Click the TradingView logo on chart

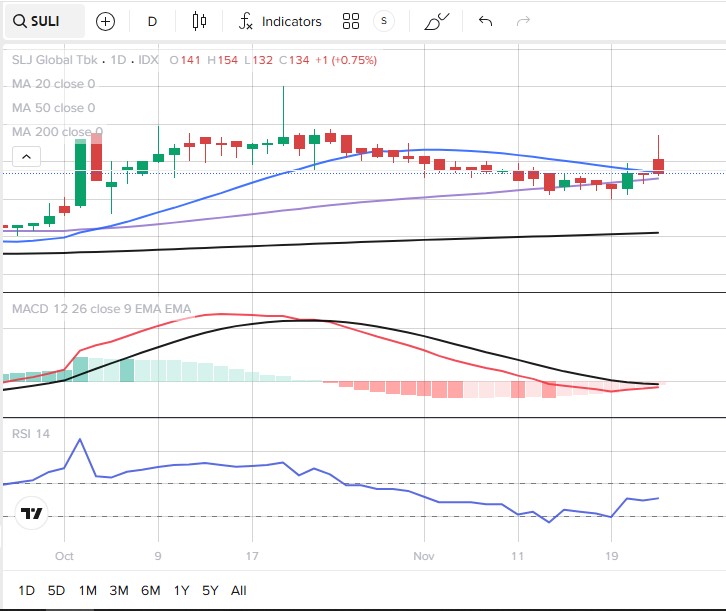click(31, 514)
